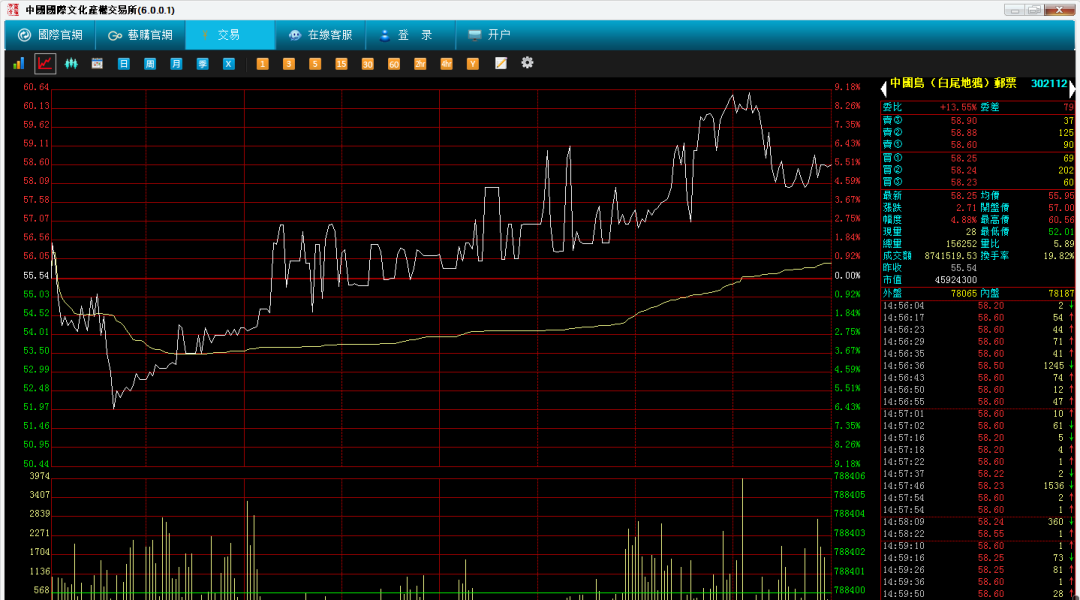Open the 开户 tab
1080x600 pixels.
point(490,35)
